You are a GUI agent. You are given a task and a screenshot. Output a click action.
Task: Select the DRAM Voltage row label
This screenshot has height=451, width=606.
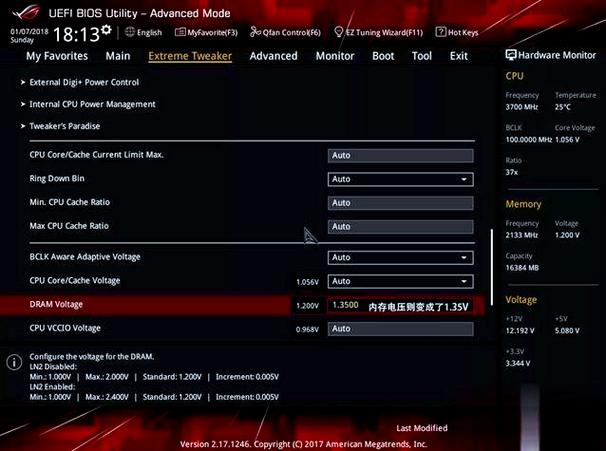coord(56,305)
